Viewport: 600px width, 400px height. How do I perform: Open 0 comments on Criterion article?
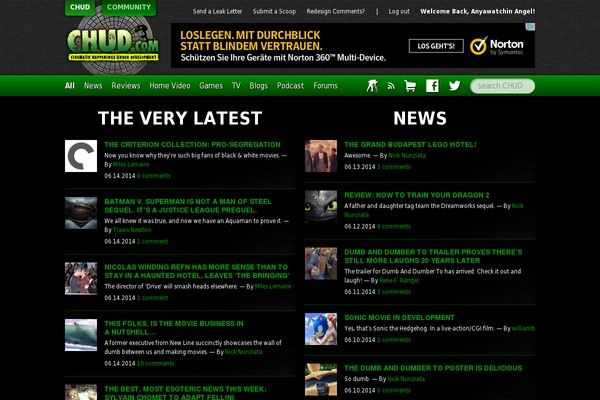point(154,176)
